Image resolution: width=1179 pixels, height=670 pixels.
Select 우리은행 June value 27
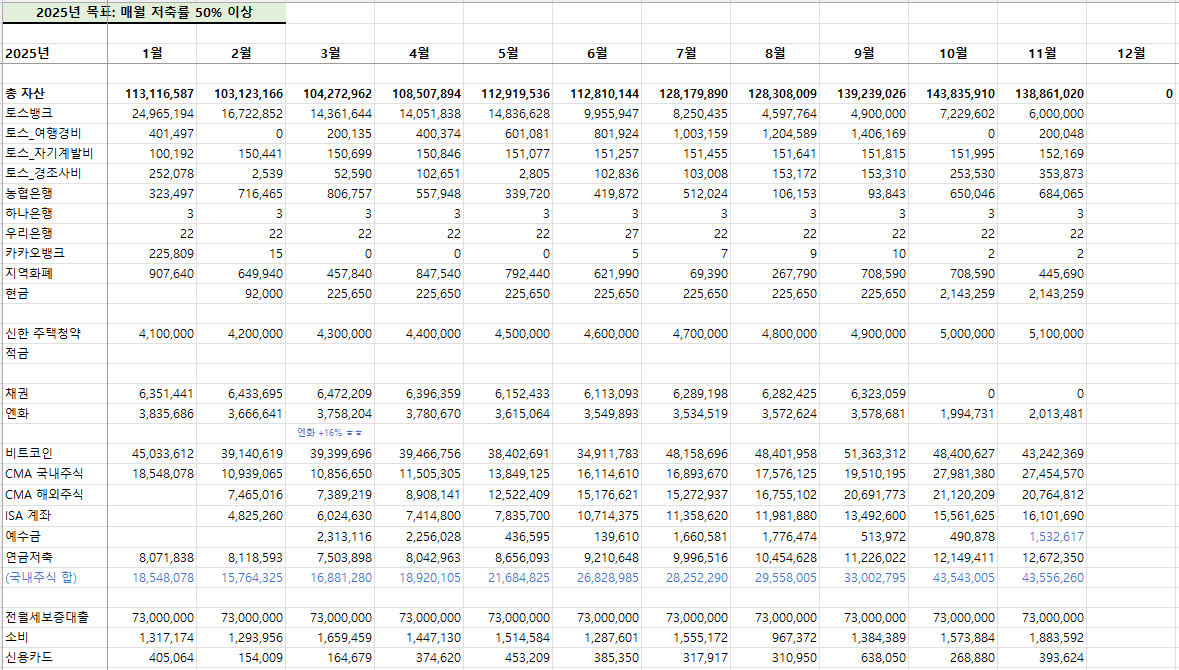coord(632,234)
